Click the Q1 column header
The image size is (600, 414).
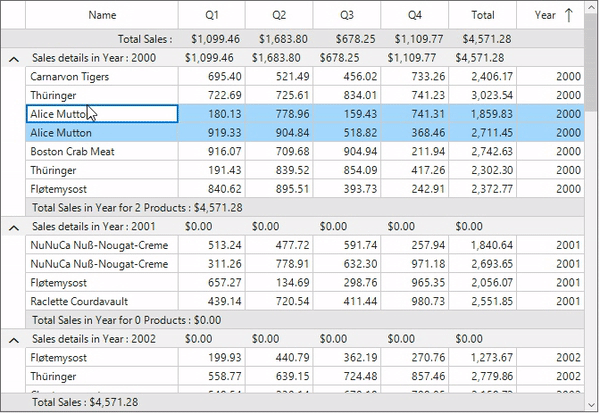pos(211,15)
